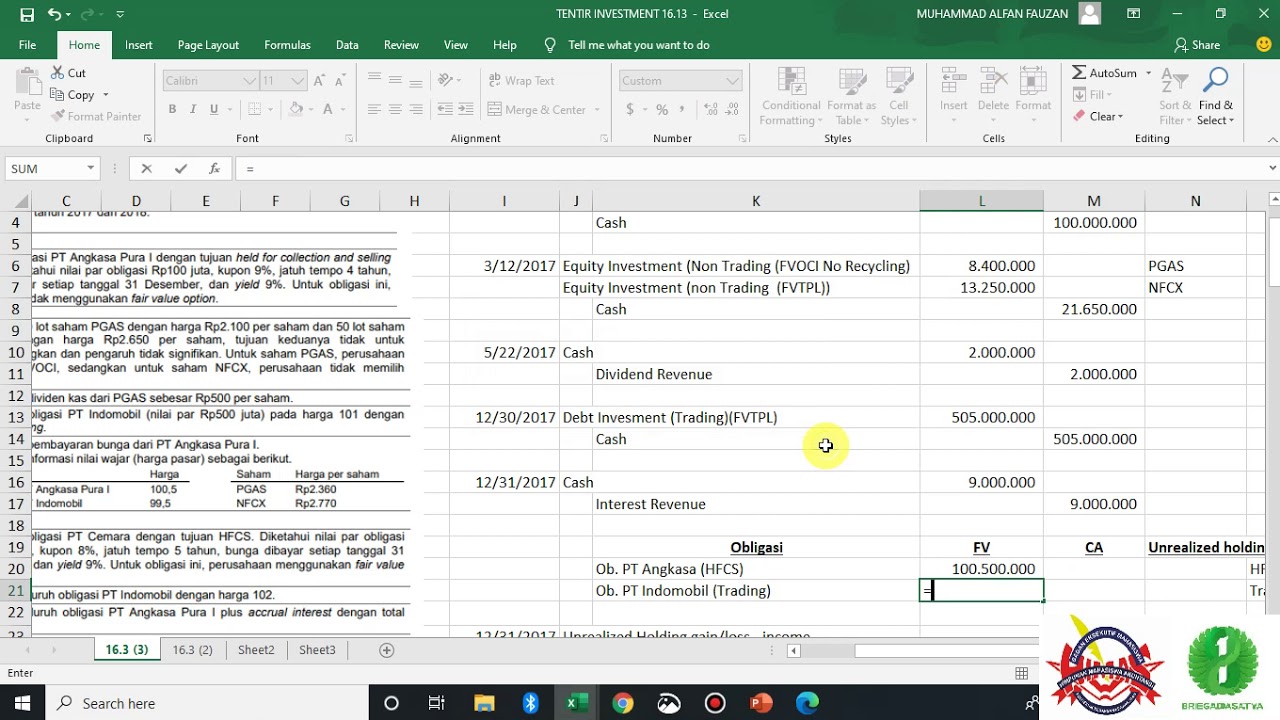
Task: Open sheet tab 16.3 (2)
Action: click(193, 650)
